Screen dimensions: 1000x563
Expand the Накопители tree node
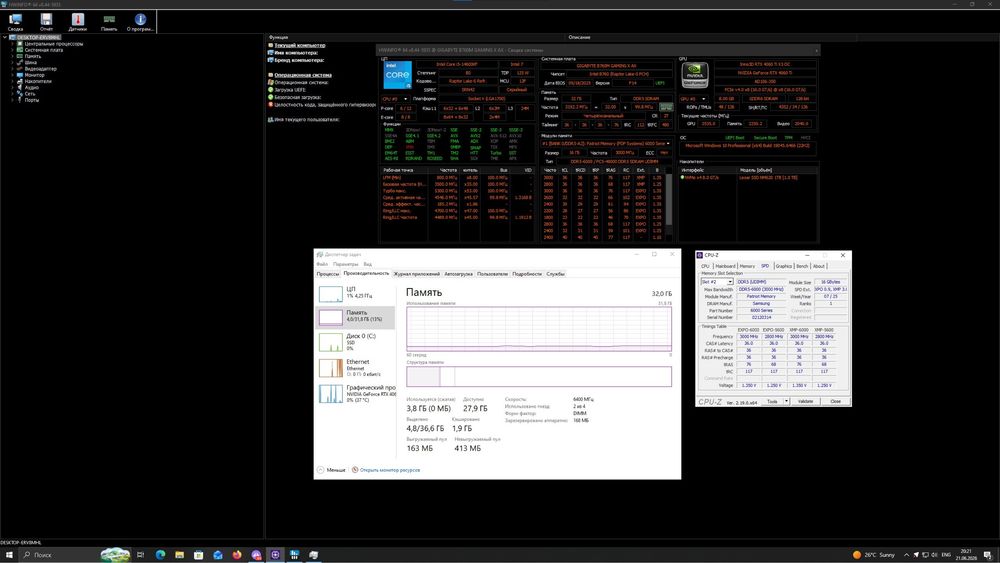point(12,81)
